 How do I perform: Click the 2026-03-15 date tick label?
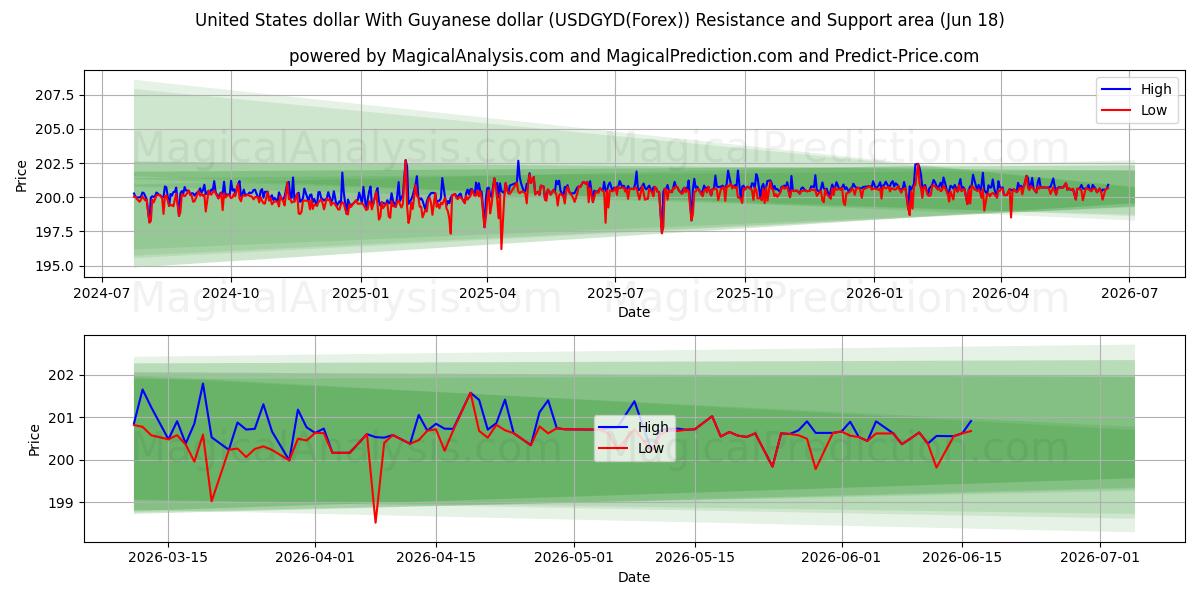coord(168,558)
